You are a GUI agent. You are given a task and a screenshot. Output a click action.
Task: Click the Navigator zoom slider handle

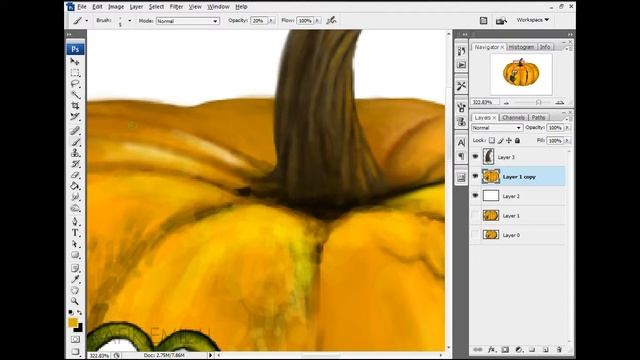pyautogui.click(x=538, y=102)
